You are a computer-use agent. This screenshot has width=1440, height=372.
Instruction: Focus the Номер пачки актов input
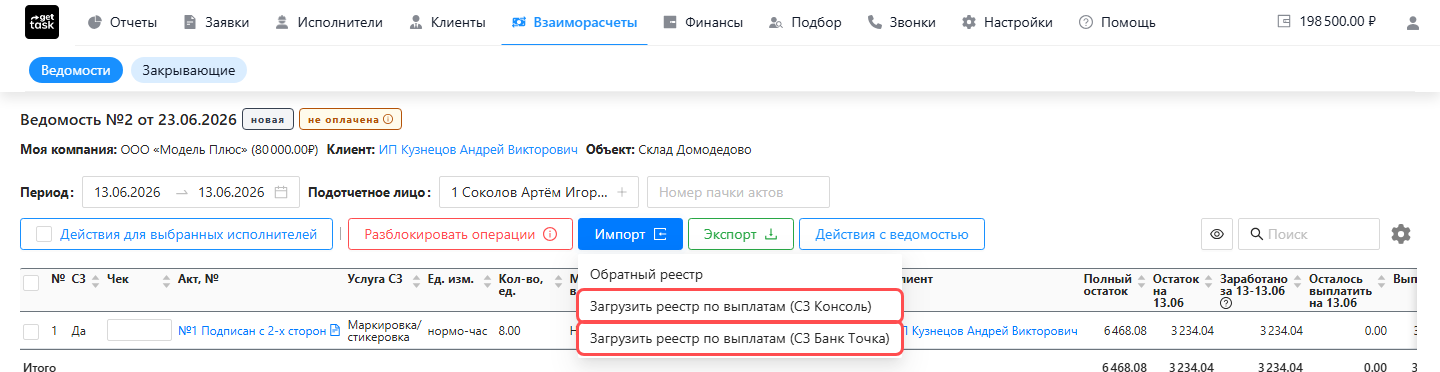click(x=738, y=192)
